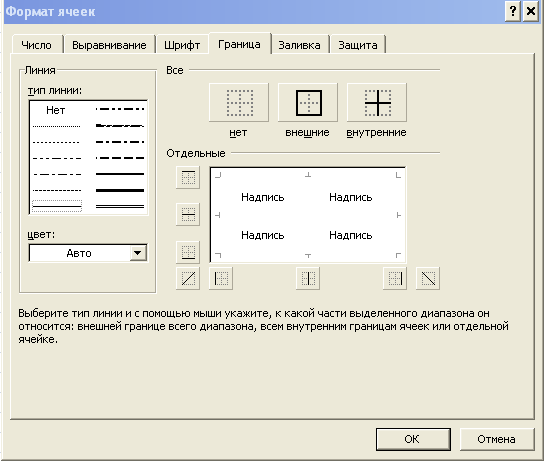This screenshot has height=461, width=544.
Task: Toggle the bottom border button
Action: [x=188, y=252]
